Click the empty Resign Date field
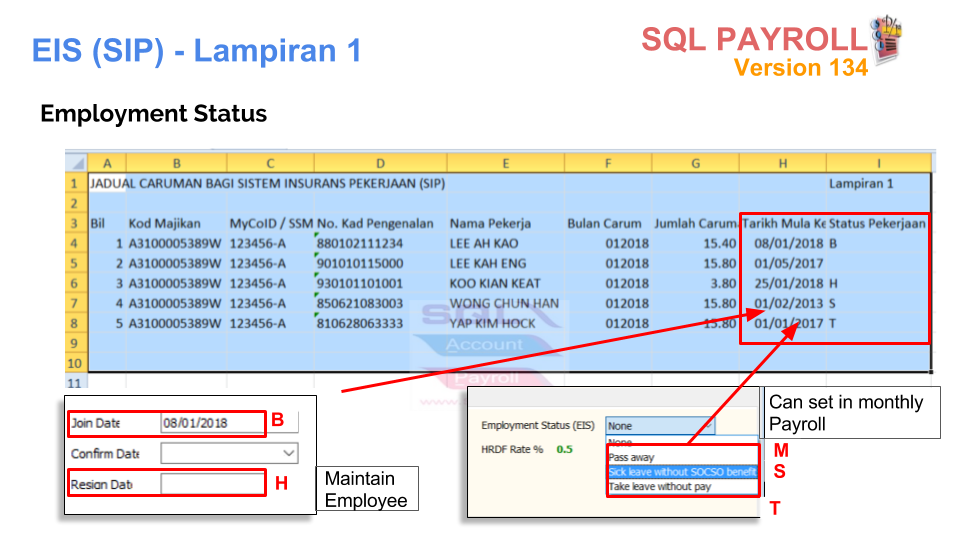Image resolution: width=960 pixels, height=540 pixels. pyautogui.click(x=212, y=484)
